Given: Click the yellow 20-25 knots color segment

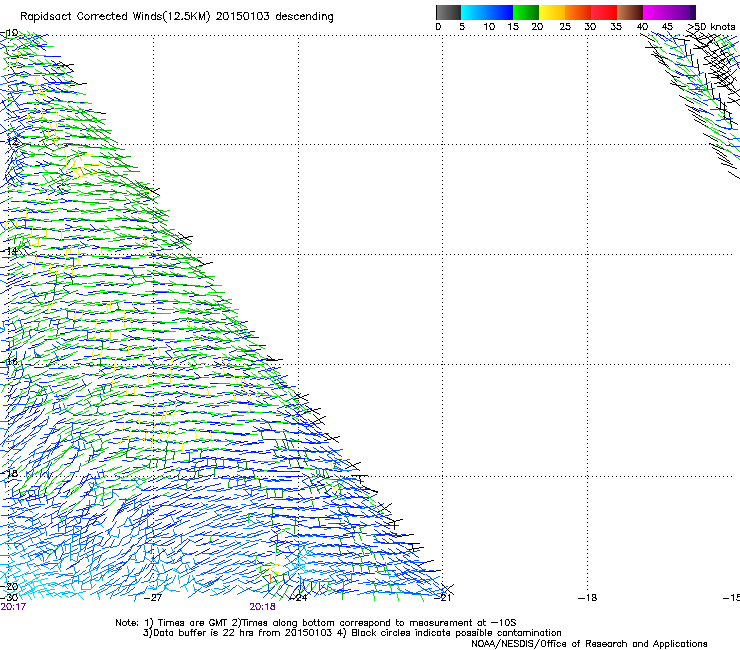Looking at the screenshot, I should click(552, 12).
